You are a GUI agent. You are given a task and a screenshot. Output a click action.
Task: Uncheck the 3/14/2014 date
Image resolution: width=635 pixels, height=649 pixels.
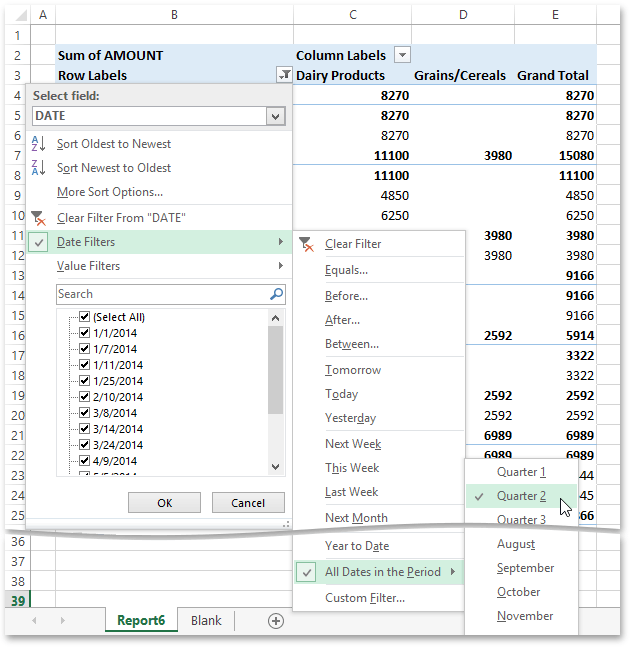point(84,428)
